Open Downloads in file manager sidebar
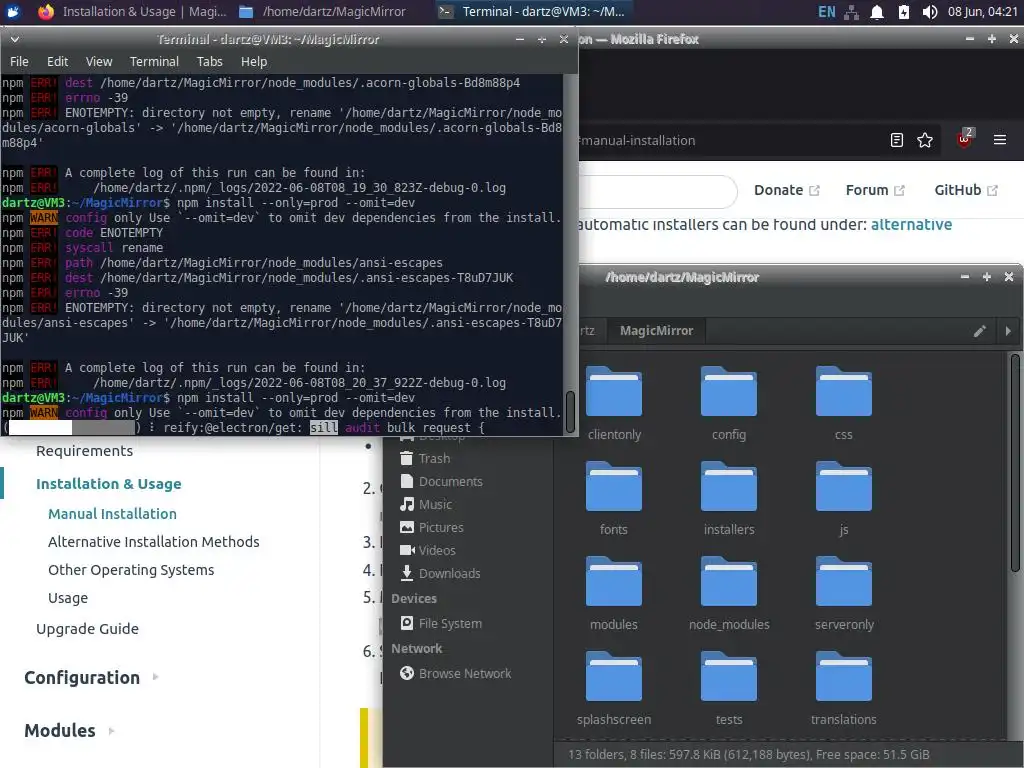This screenshot has width=1024, height=768. pos(440,573)
